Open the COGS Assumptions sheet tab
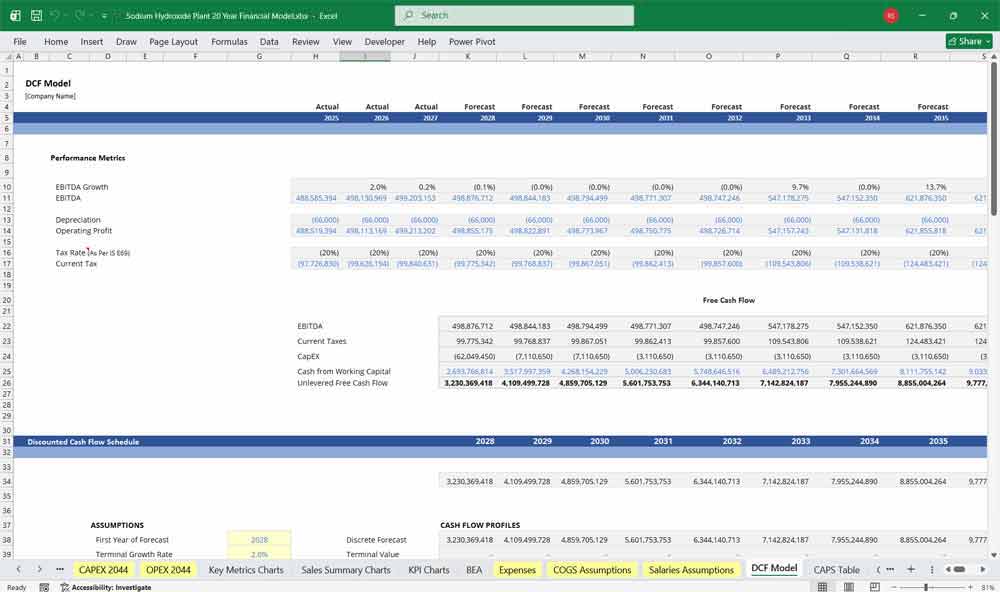Screen dimensions: 1000x592 [592, 569]
